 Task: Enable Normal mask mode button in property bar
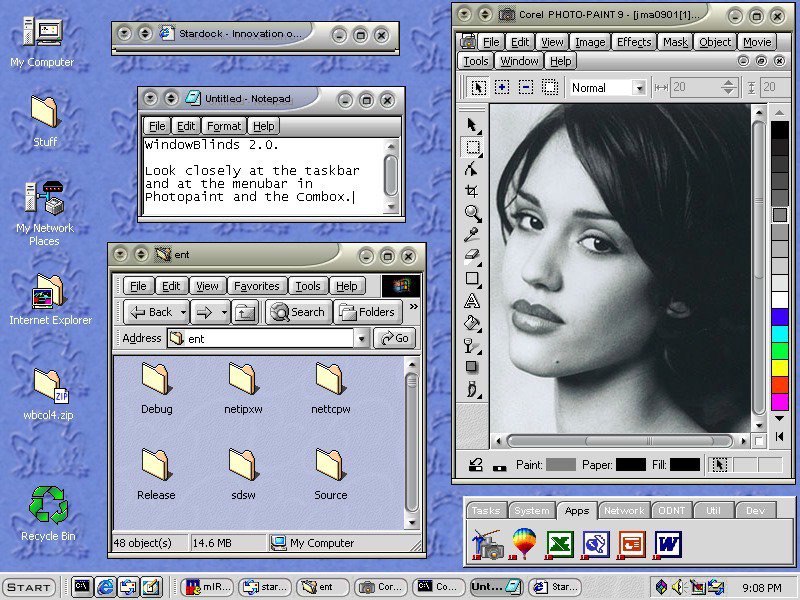(x=478, y=88)
